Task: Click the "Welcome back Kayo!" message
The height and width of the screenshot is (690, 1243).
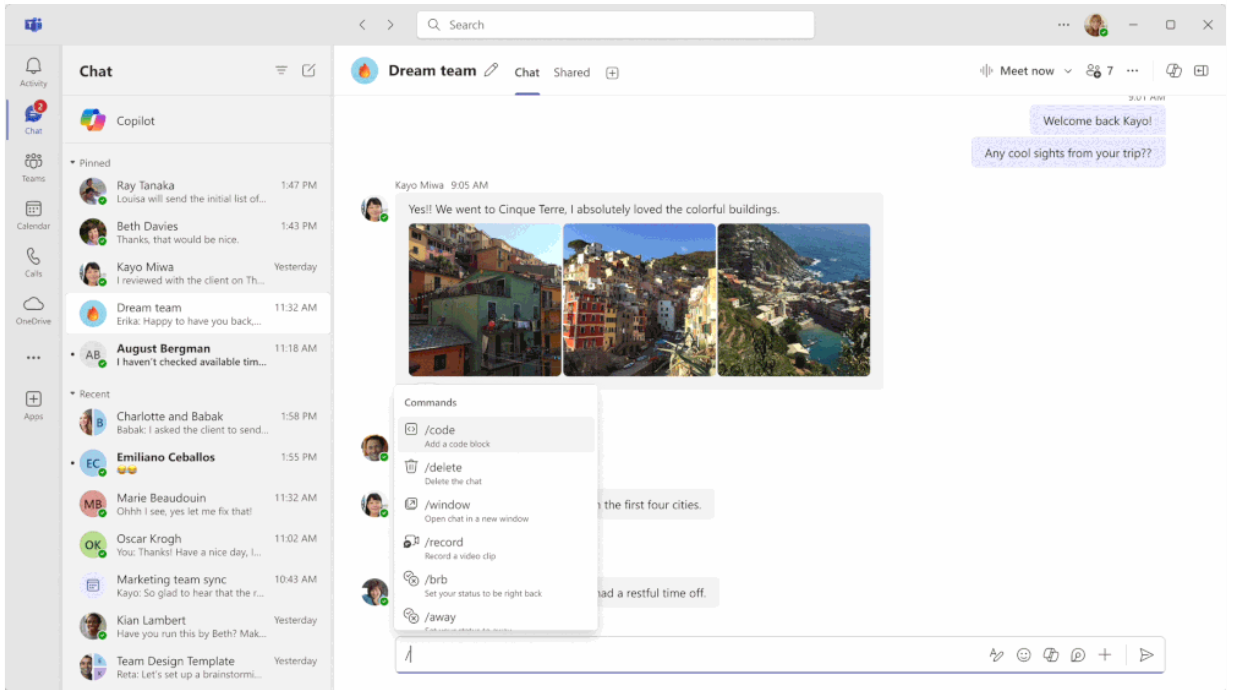Action: click(x=1097, y=121)
